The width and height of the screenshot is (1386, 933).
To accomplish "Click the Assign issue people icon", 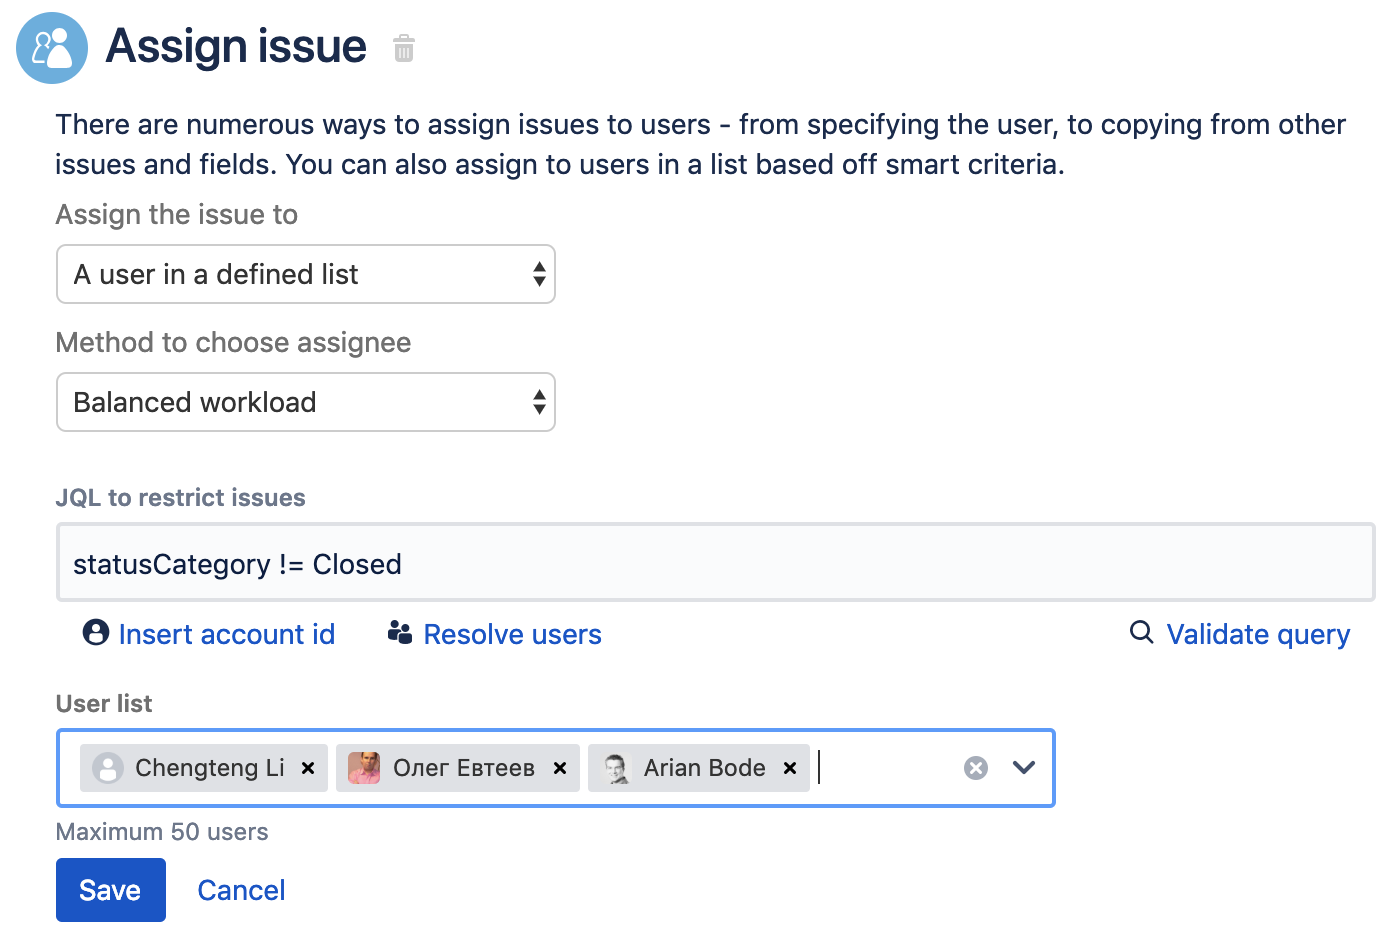I will point(52,48).
